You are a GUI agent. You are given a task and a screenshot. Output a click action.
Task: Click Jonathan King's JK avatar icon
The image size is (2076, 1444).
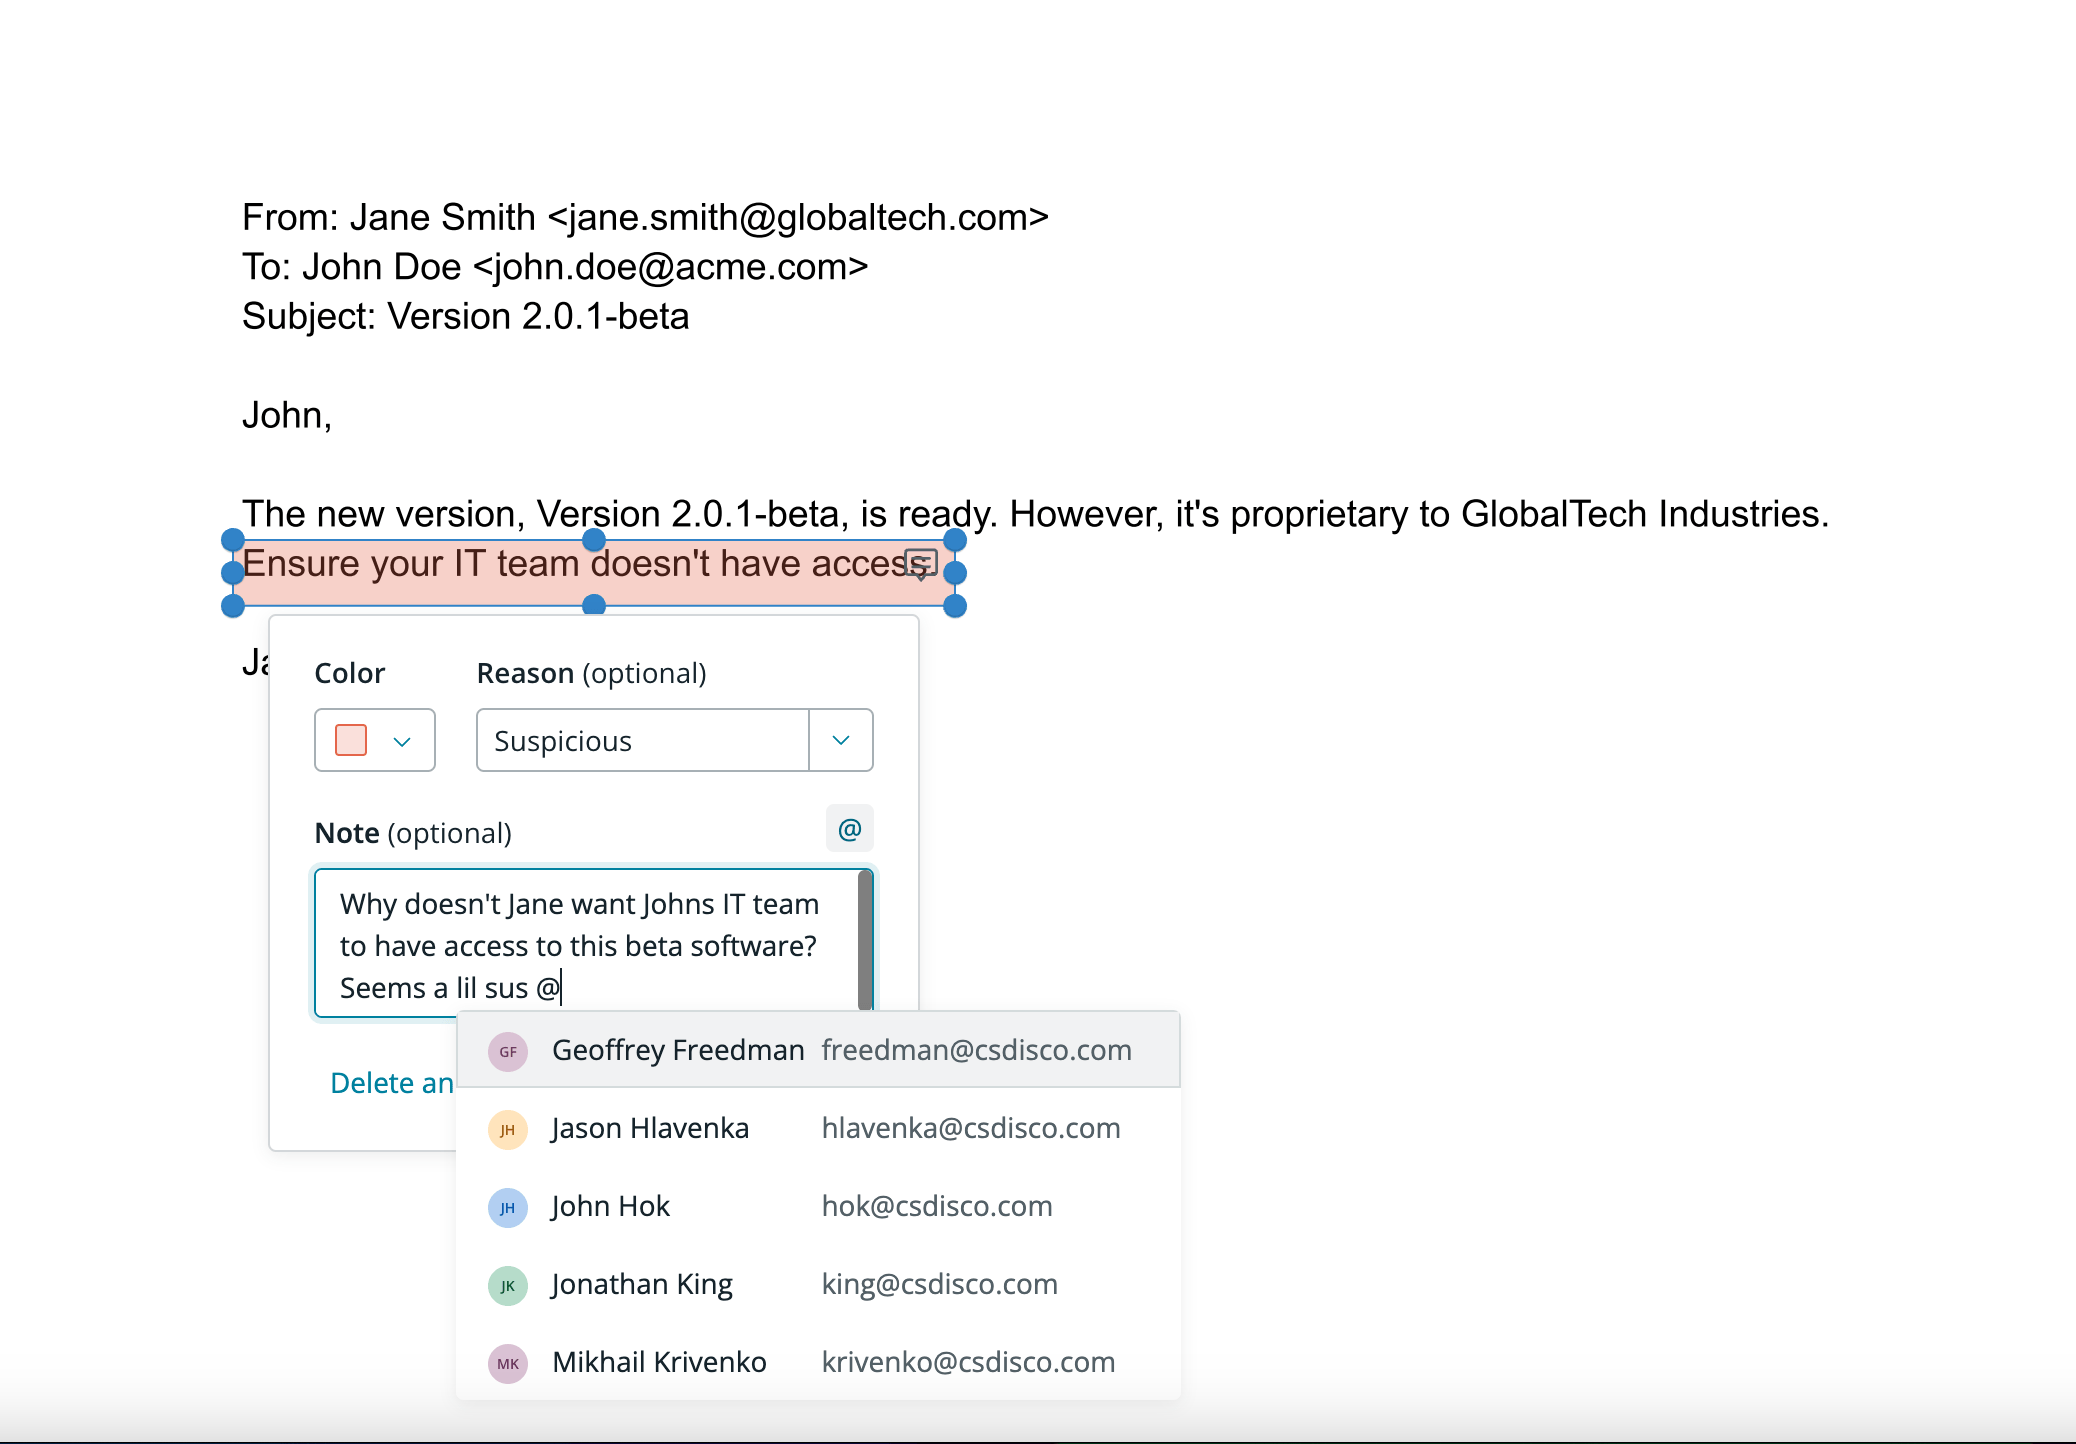[508, 1285]
